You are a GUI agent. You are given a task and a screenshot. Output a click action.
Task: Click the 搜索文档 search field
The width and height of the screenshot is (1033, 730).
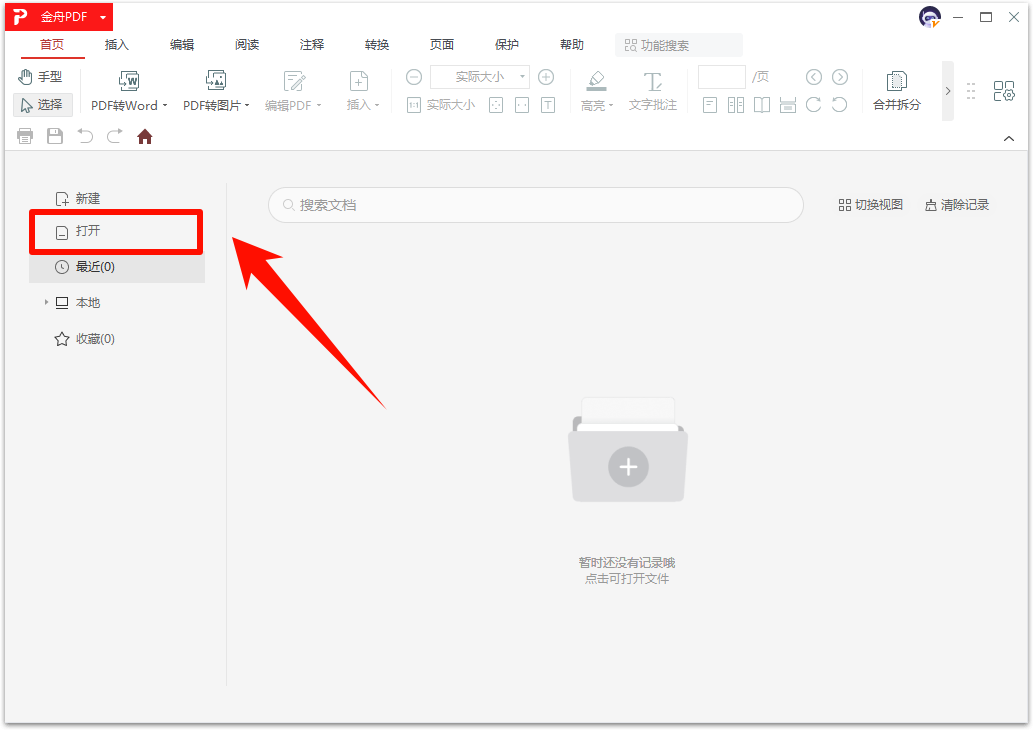535,205
